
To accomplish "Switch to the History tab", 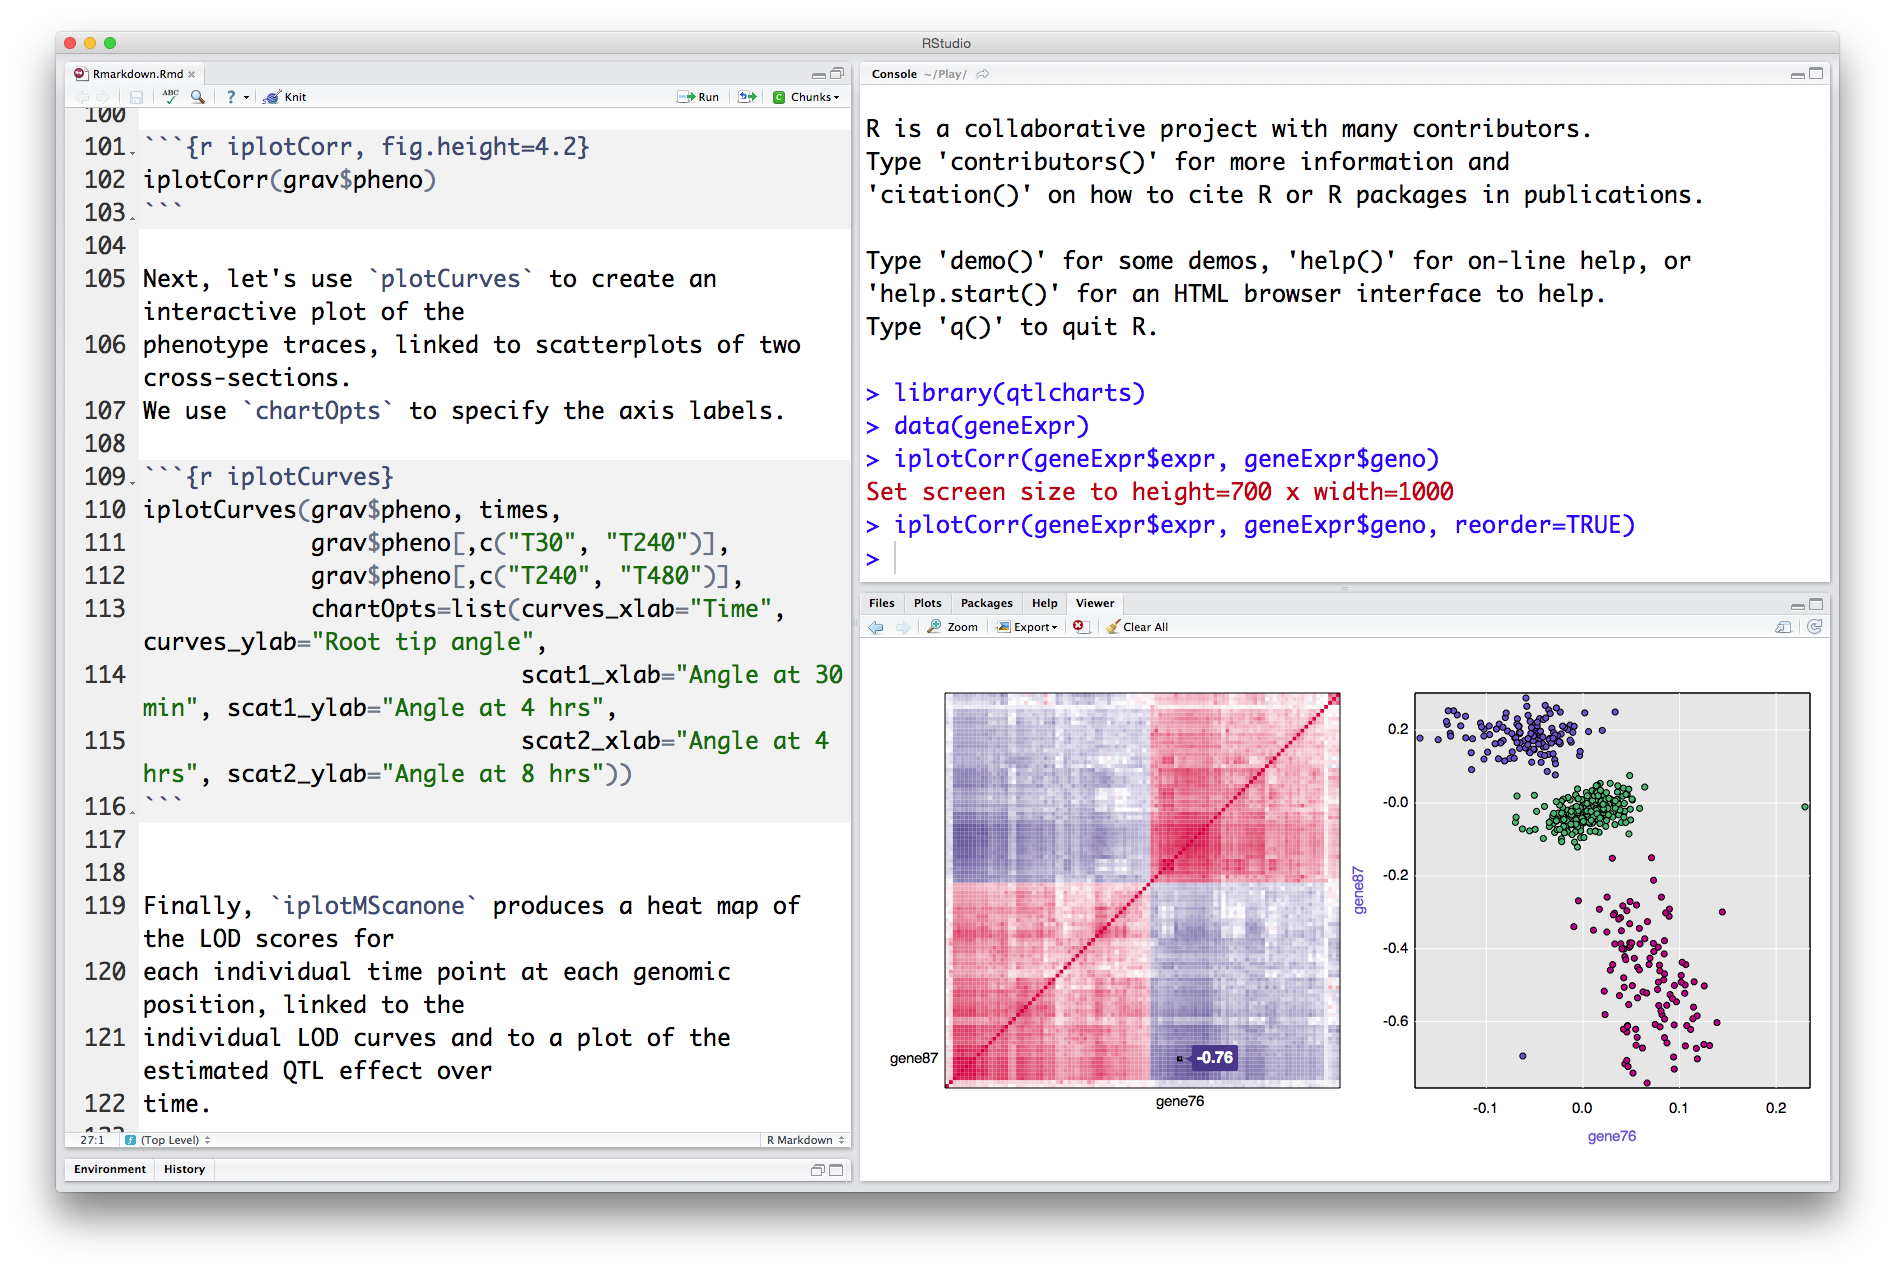I will [184, 1169].
